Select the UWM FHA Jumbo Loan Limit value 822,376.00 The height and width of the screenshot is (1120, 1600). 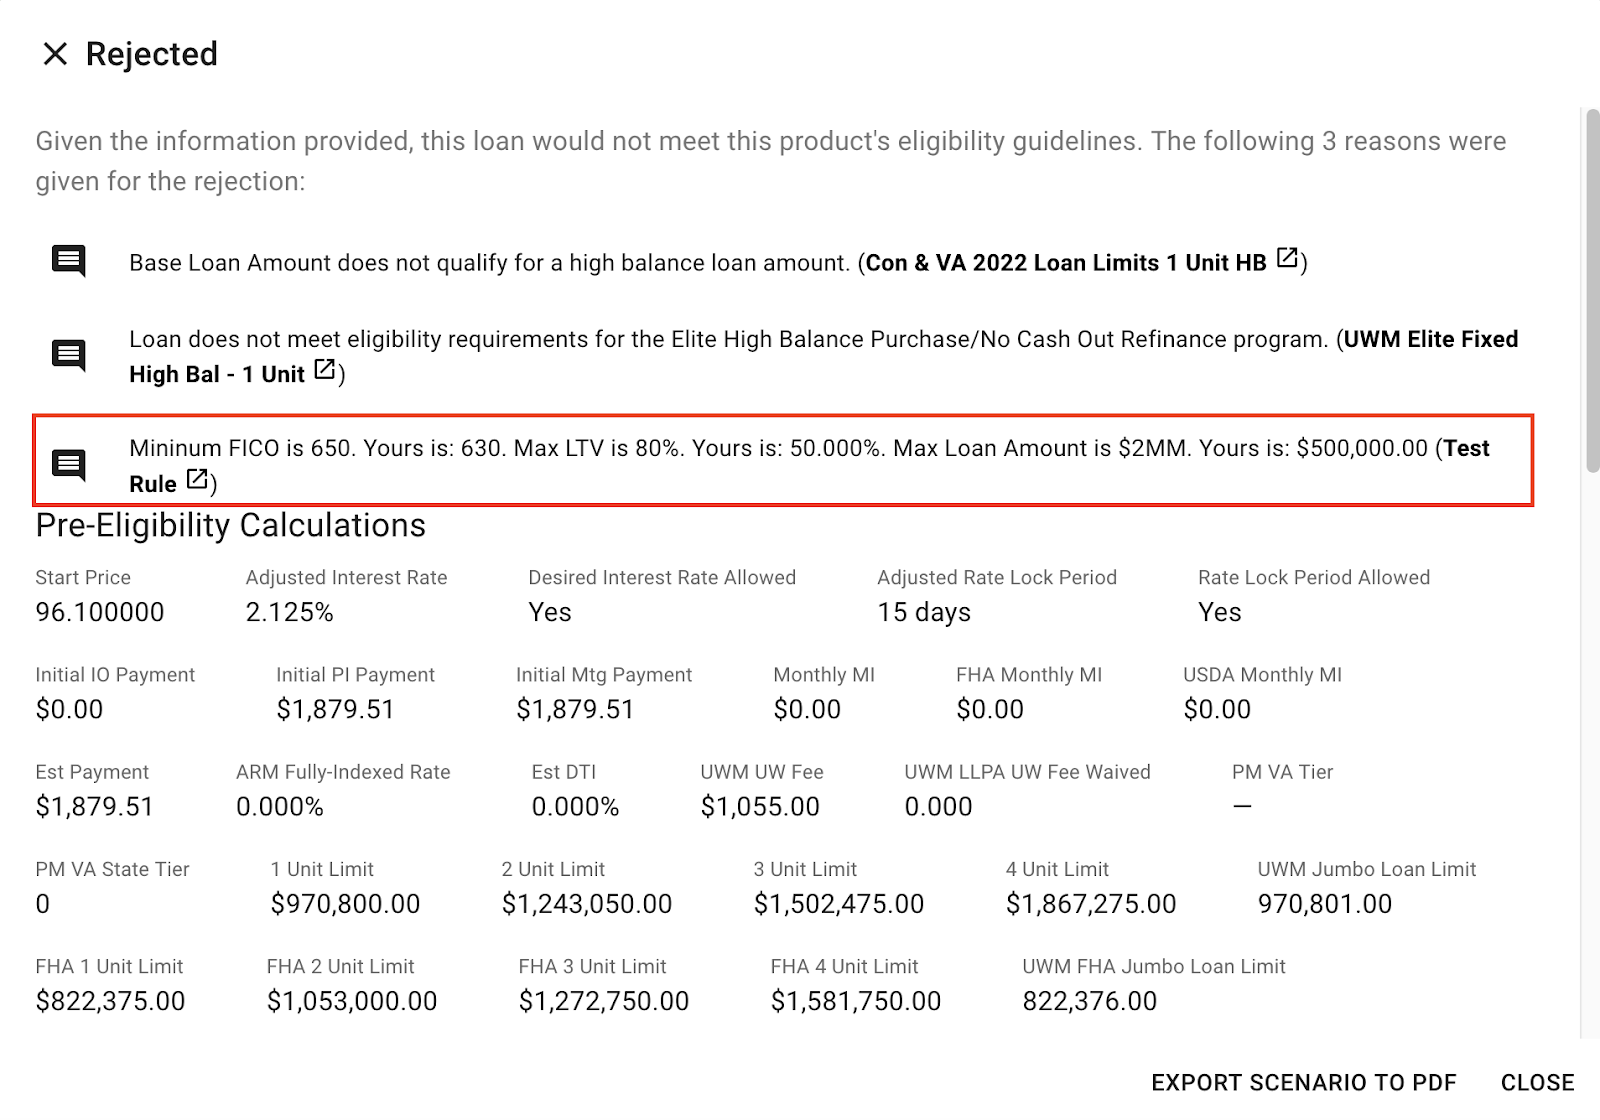tap(1090, 1001)
